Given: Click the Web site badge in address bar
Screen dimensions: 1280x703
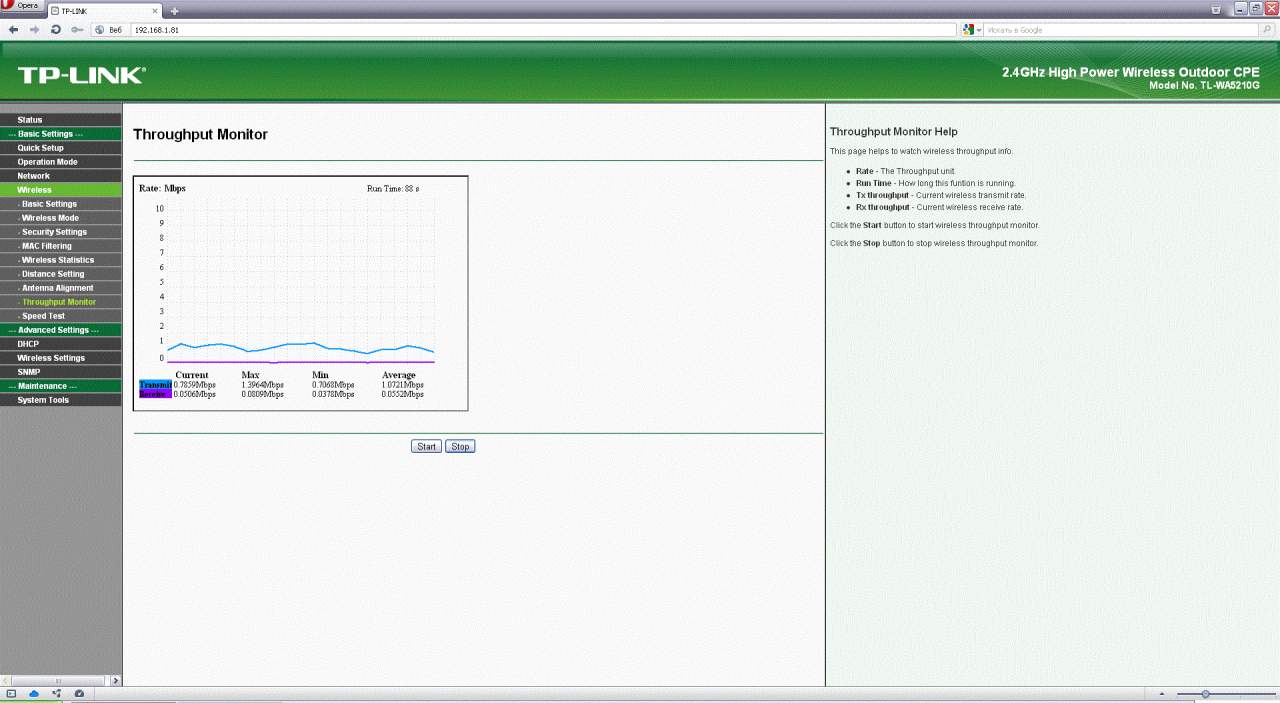Looking at the screenshot, I should point(108,30).
